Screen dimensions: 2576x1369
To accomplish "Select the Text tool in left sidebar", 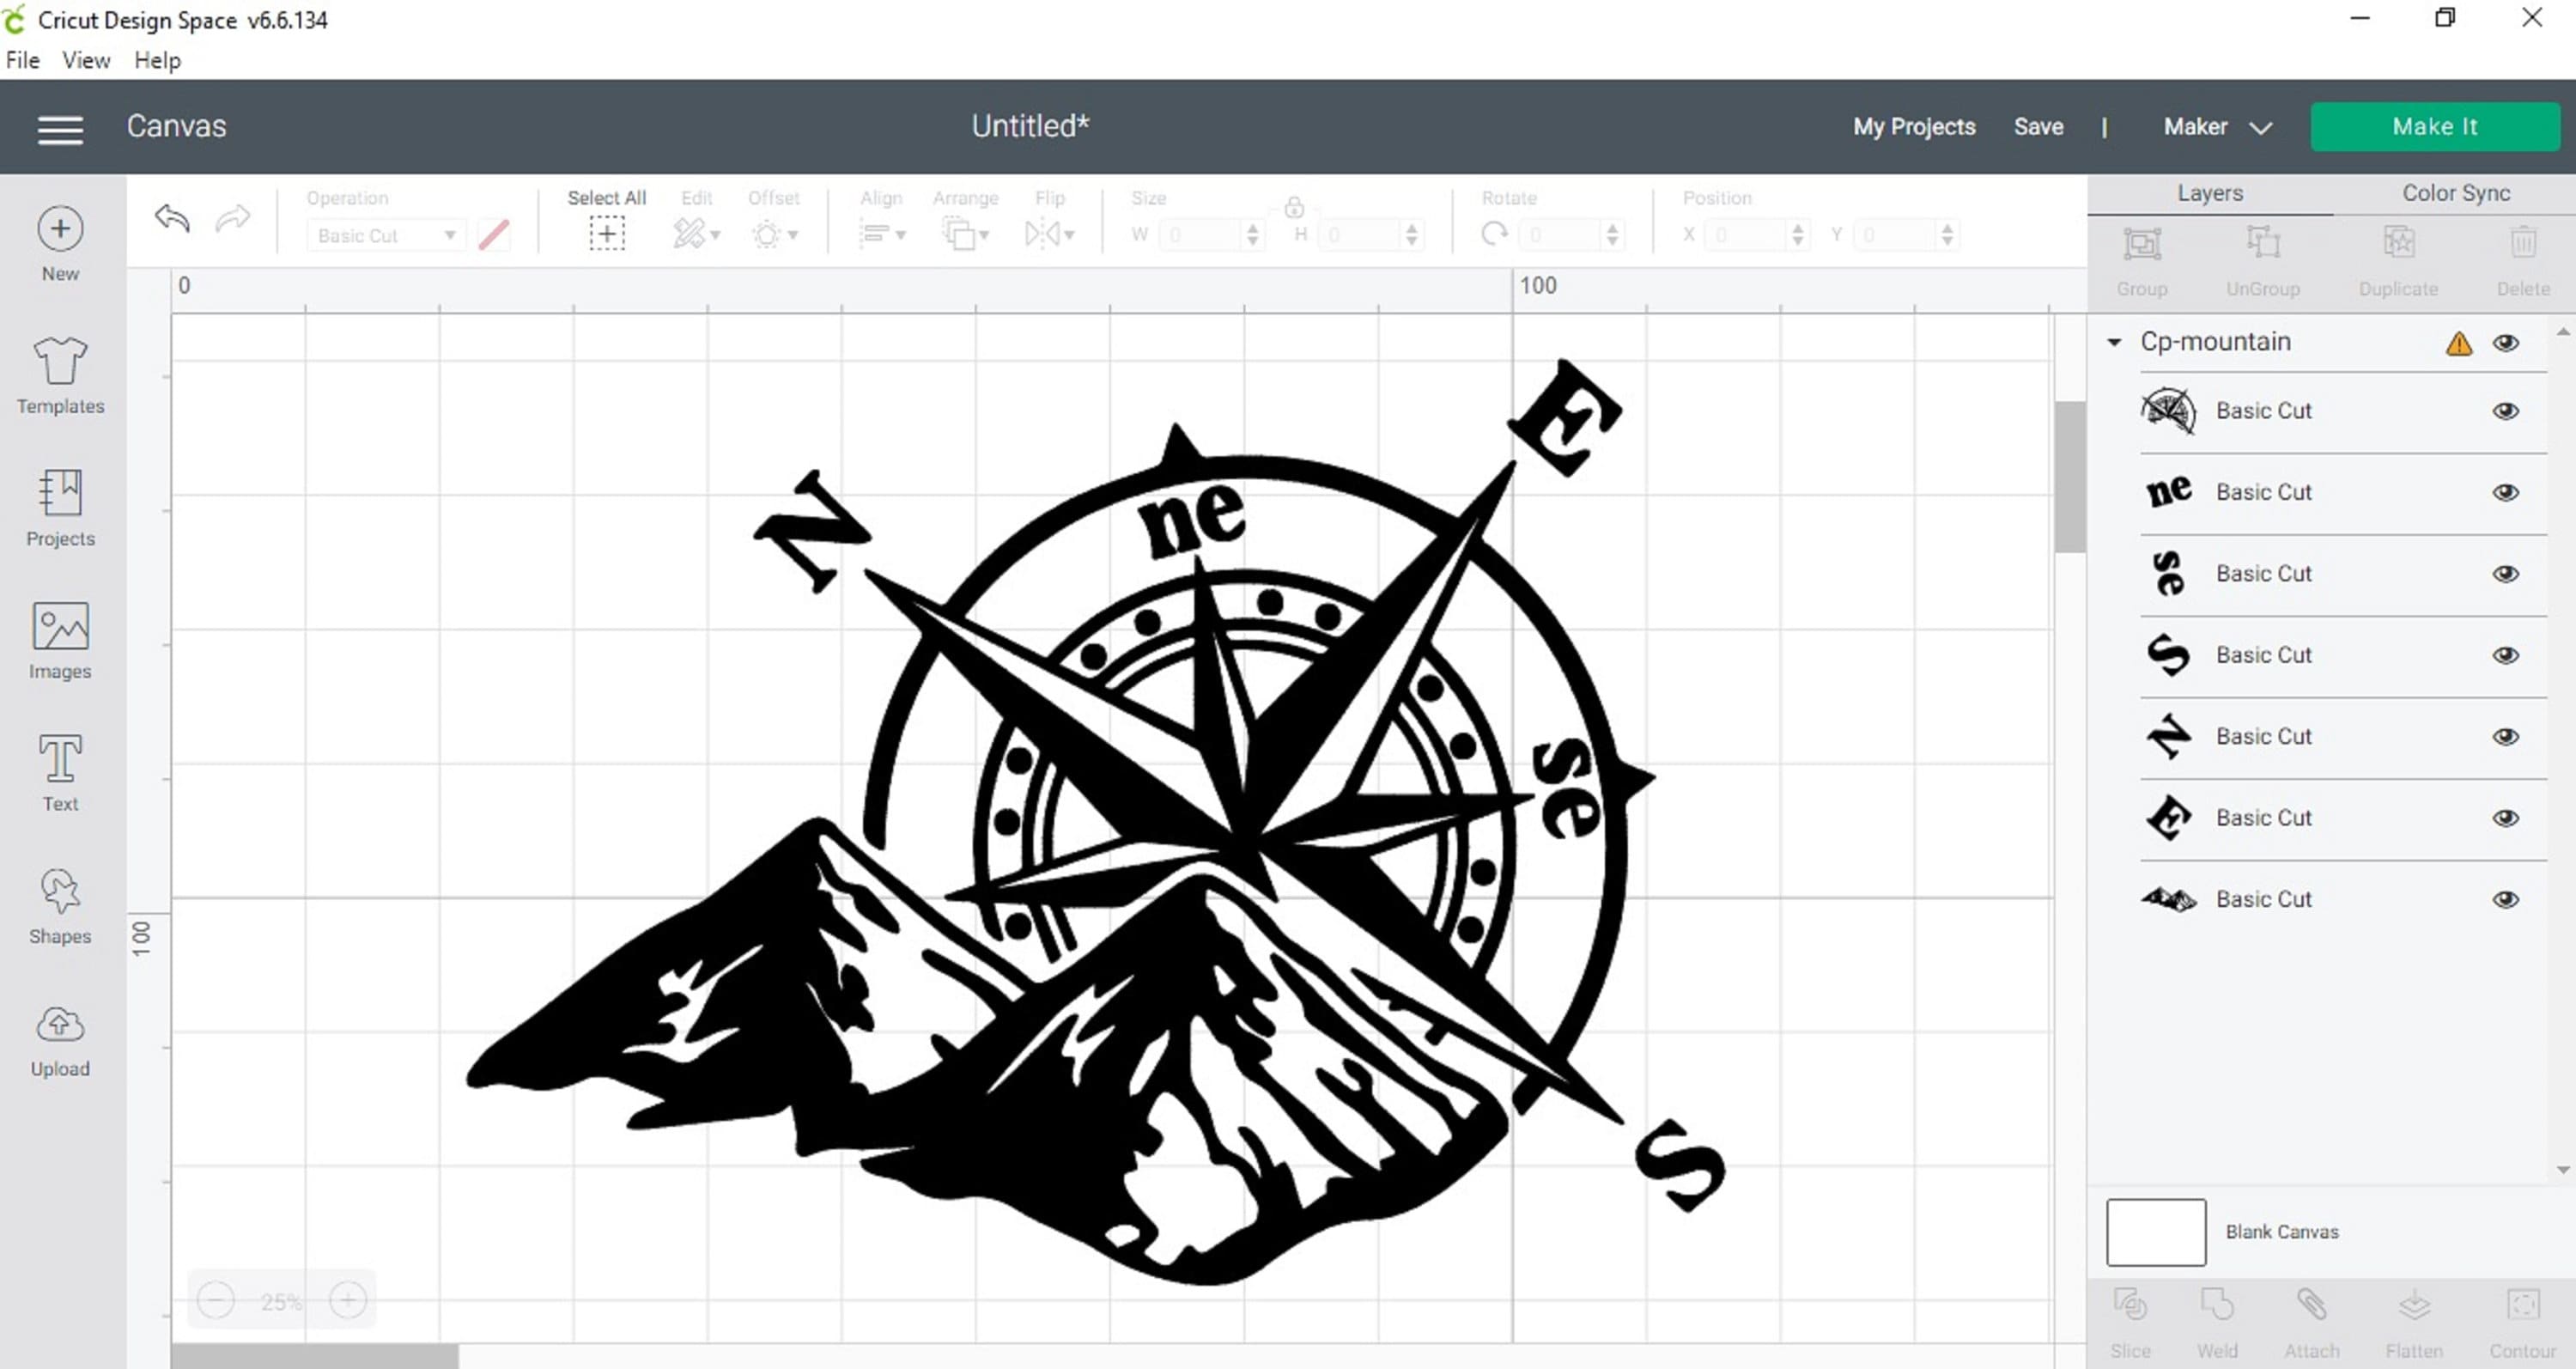I will 59,770.
